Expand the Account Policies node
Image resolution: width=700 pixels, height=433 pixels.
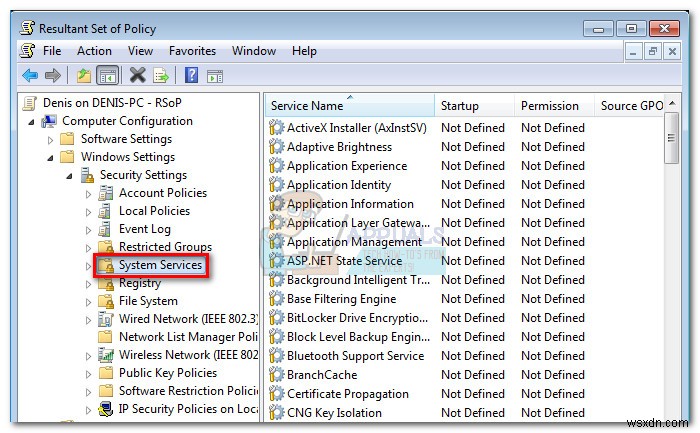tap(88, 193)
